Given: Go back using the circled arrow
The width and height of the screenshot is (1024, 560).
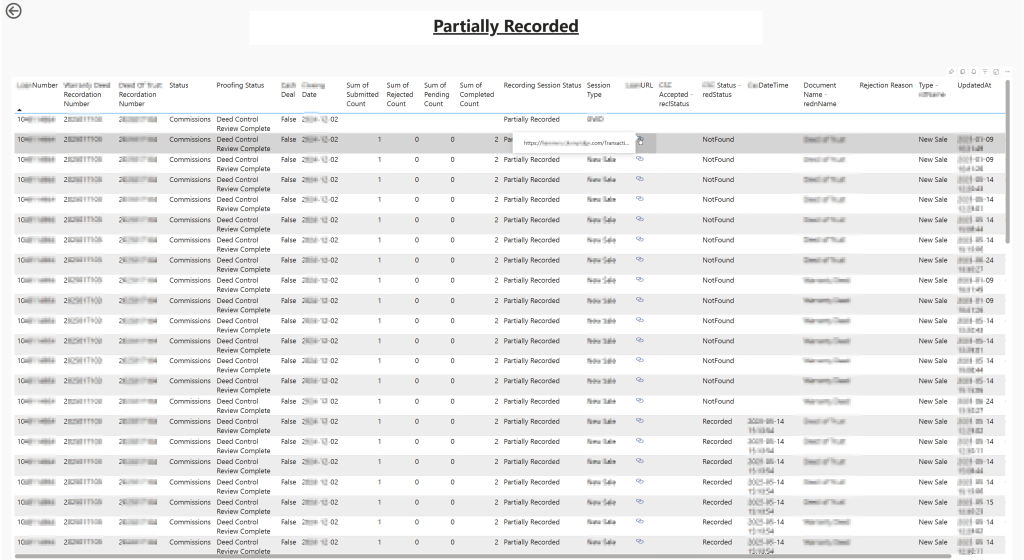Looking at the screenshot, I should click(13, 11).
